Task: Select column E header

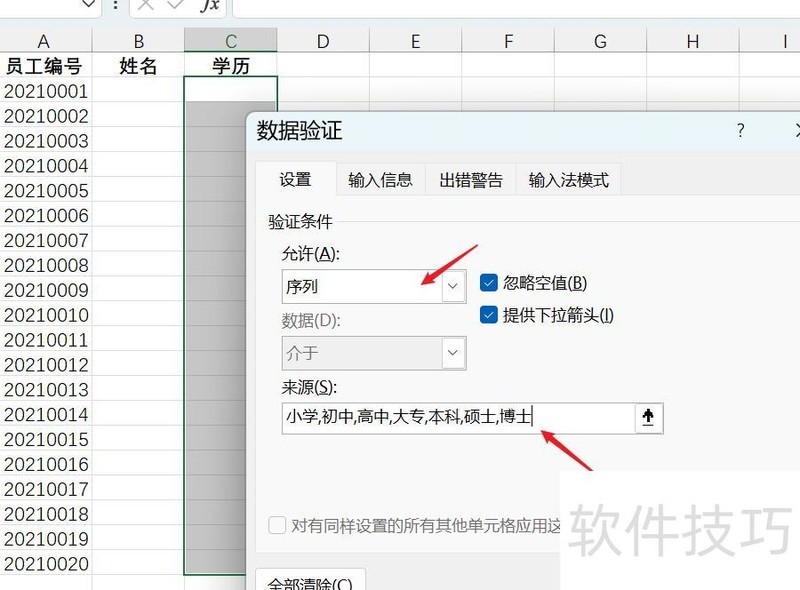Action: click(415, 41)
